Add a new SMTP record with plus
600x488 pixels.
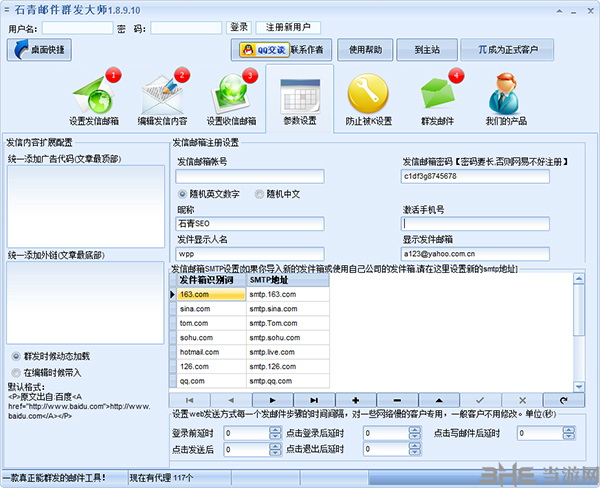(x=356, y=400)
